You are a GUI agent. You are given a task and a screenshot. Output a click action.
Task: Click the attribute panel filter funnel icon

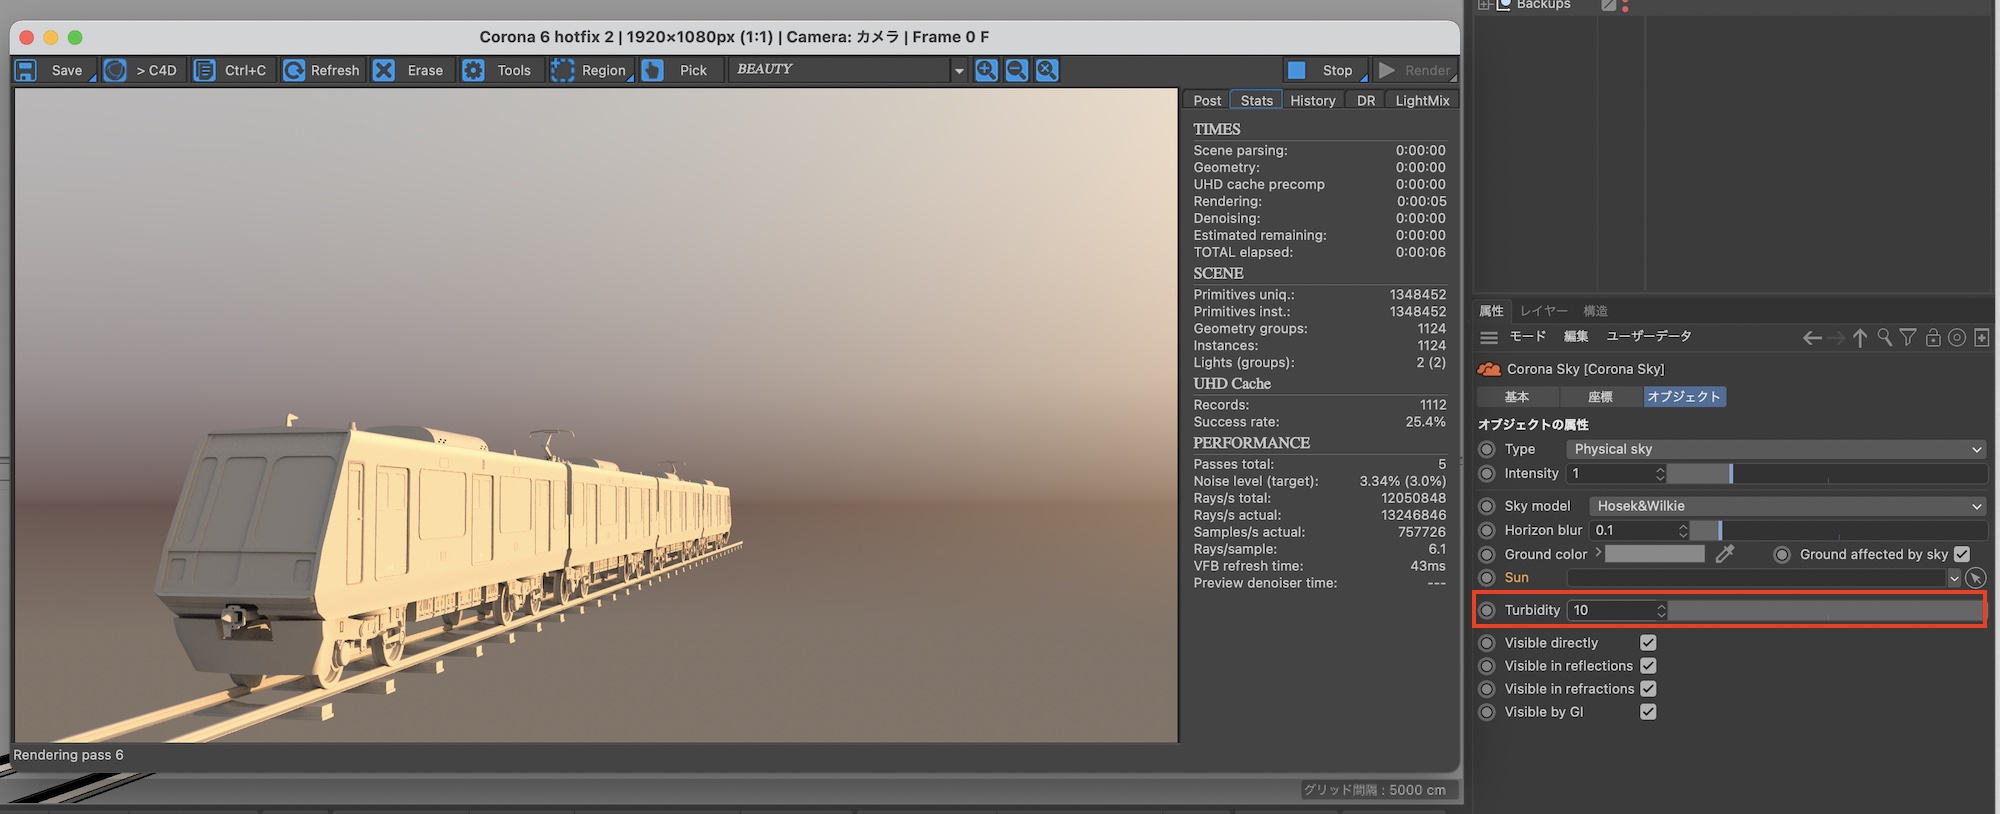(x=1908, y=338)
